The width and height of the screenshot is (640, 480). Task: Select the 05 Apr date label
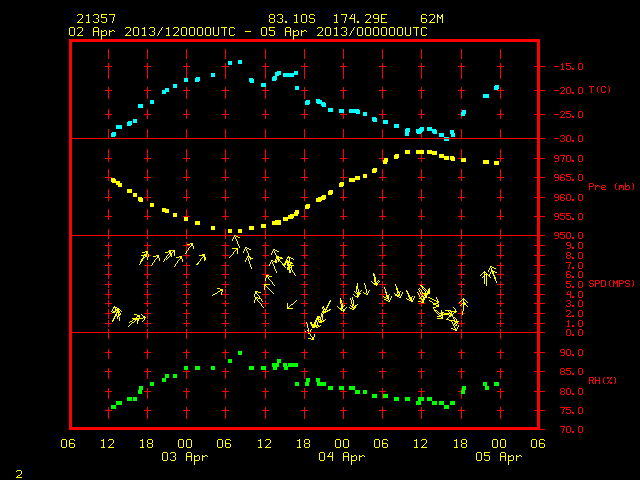coord(498,457)
